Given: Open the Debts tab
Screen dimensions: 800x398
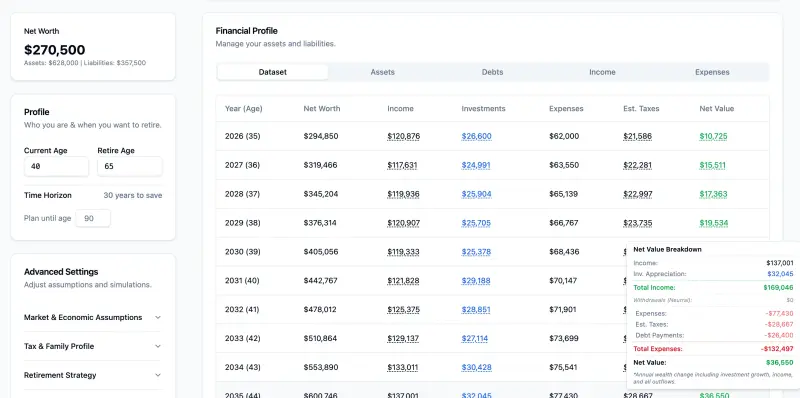Looking at the screenshot, I should 492,72.
